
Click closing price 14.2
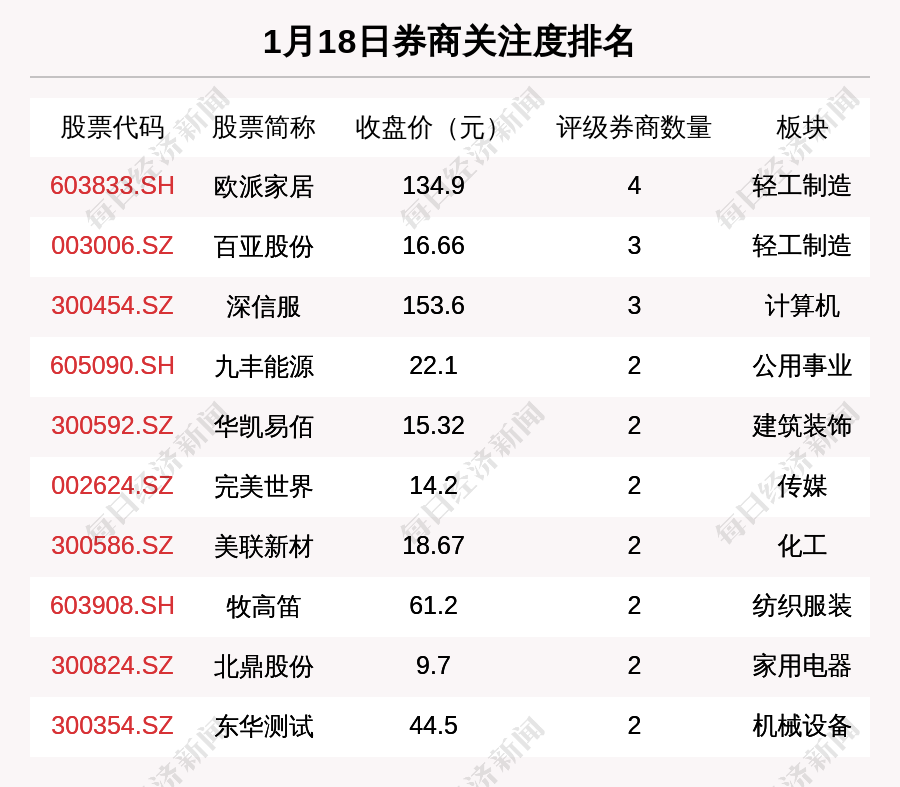[433, 486]
